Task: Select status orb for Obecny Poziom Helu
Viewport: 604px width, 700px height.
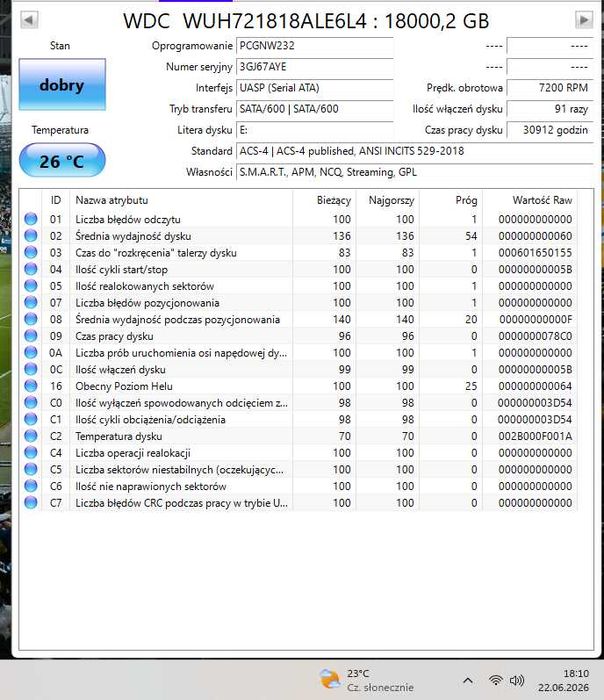Action: pyautogui.click(x=31, y=386)
